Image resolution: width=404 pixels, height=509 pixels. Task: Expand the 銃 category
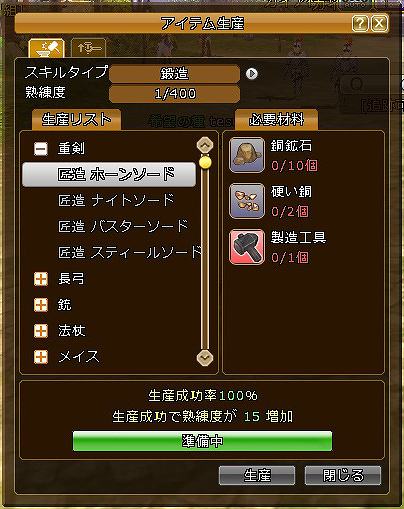[x=41, y=305]
